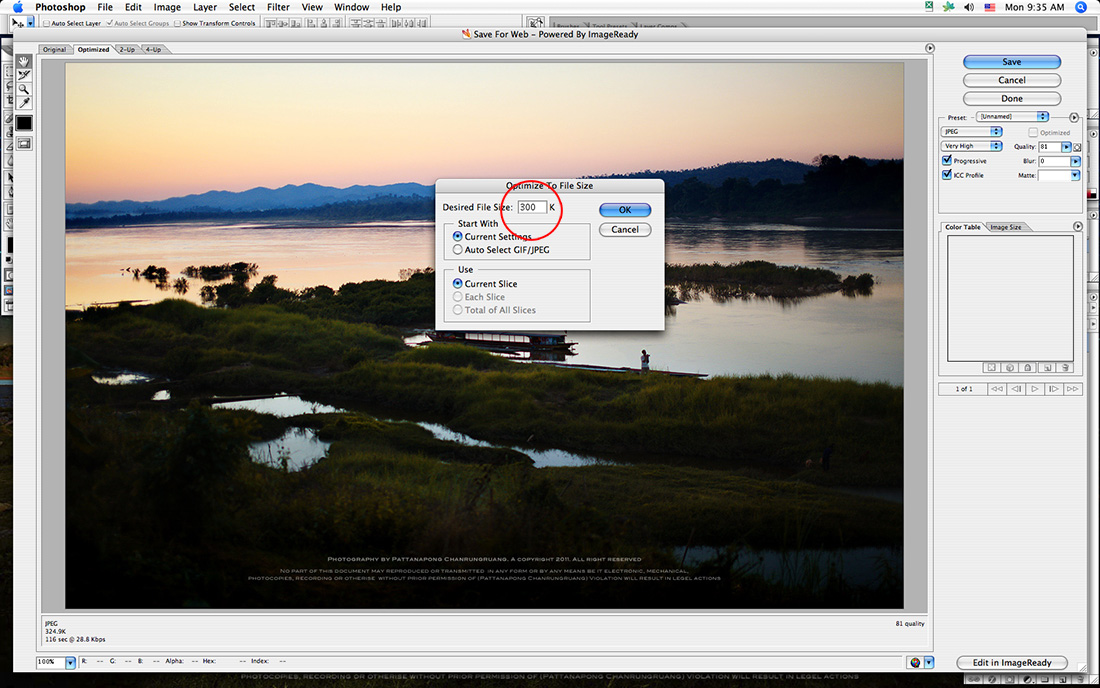The image size is (1100, 688).
Task: Click the Edit in ImageReady button
Action: click(1012, 663)
